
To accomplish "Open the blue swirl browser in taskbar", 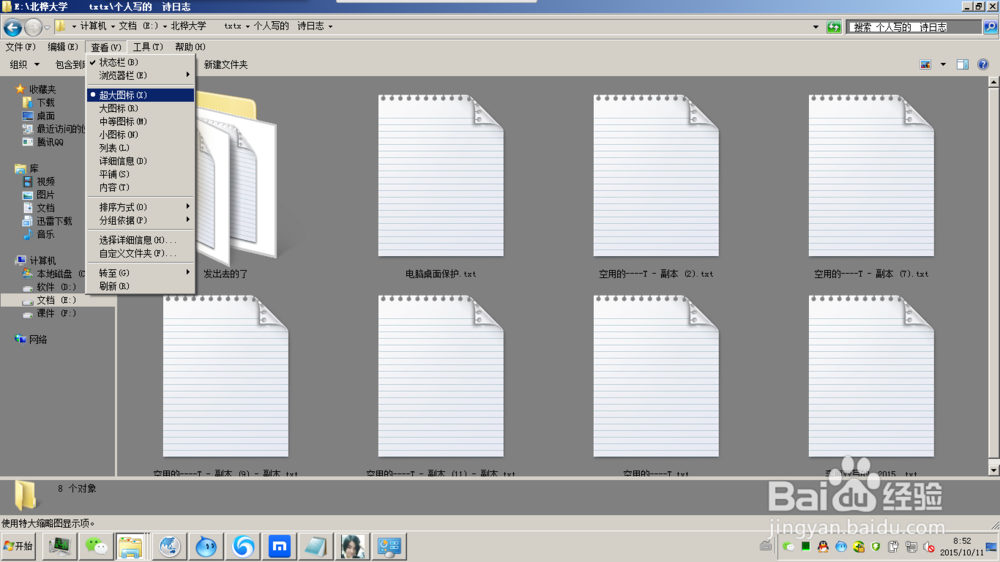I will point(243,547).
